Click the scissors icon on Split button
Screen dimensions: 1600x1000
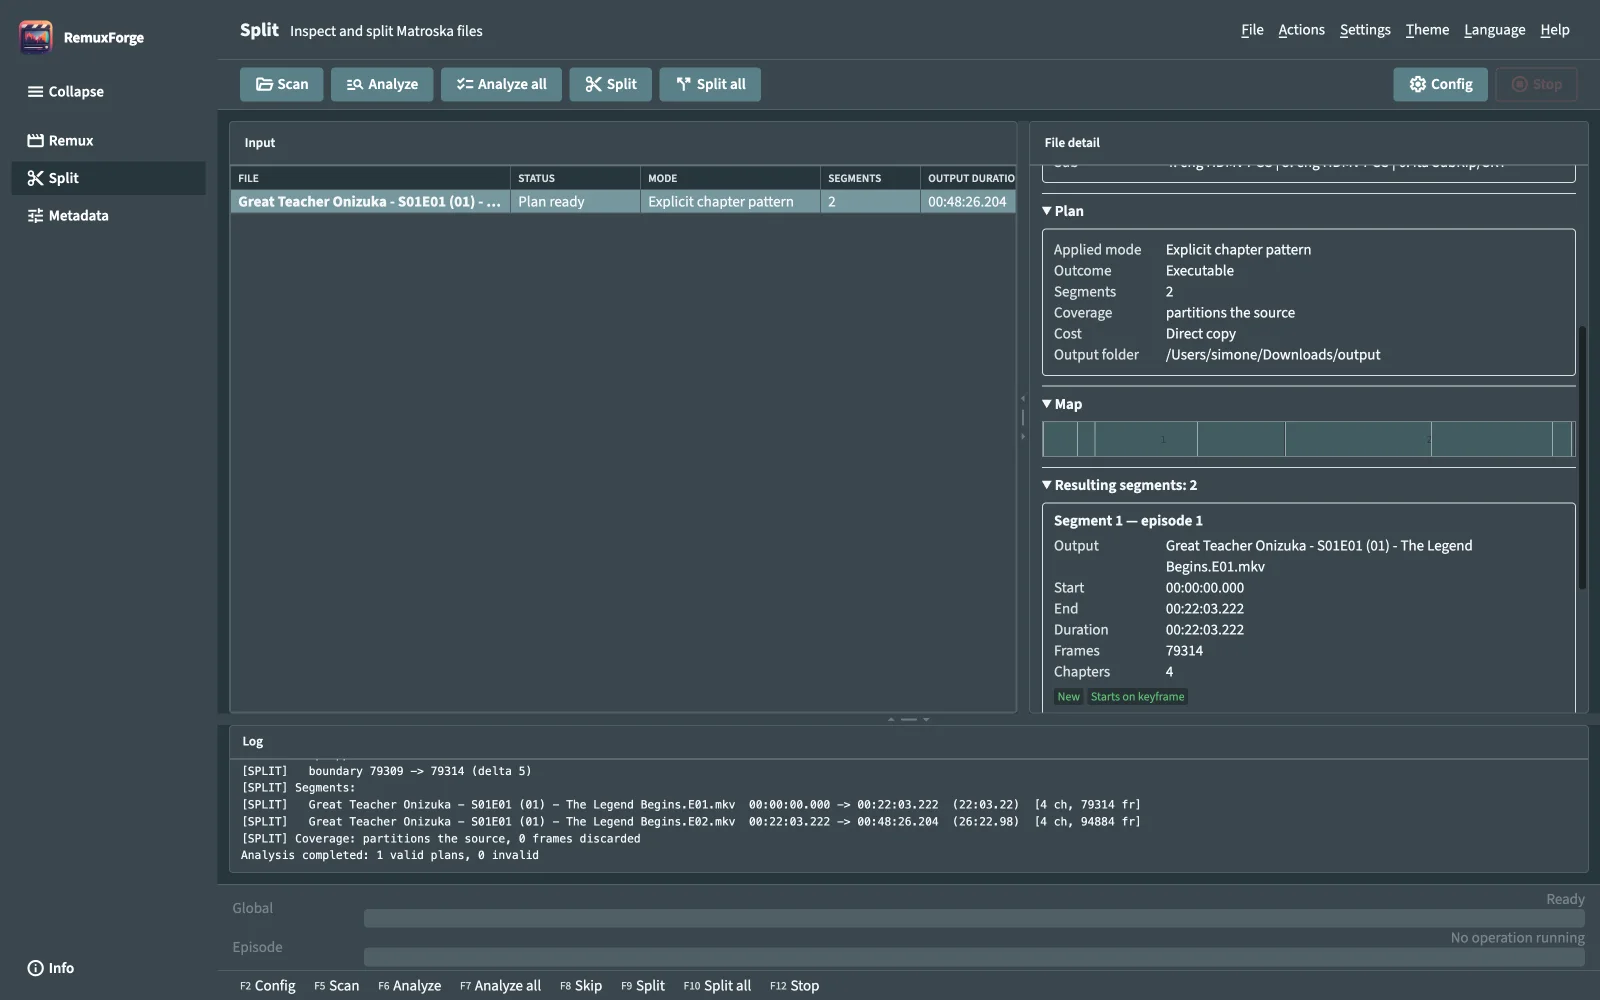pyautogui.click(x=593, y=85)
